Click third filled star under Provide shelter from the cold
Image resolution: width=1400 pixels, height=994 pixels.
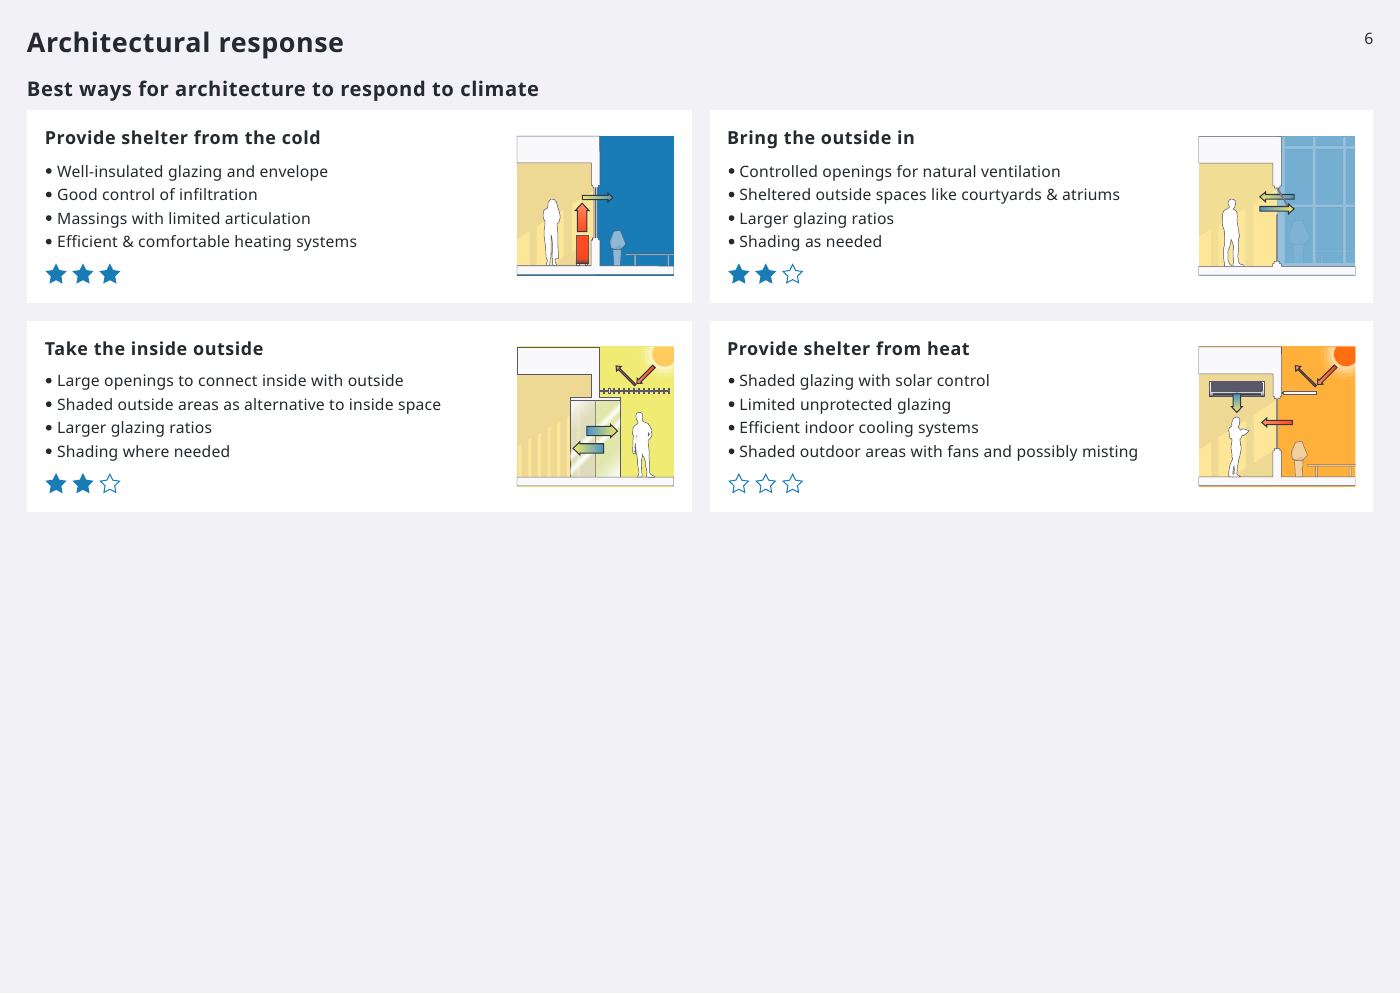(x=110, y=274)
